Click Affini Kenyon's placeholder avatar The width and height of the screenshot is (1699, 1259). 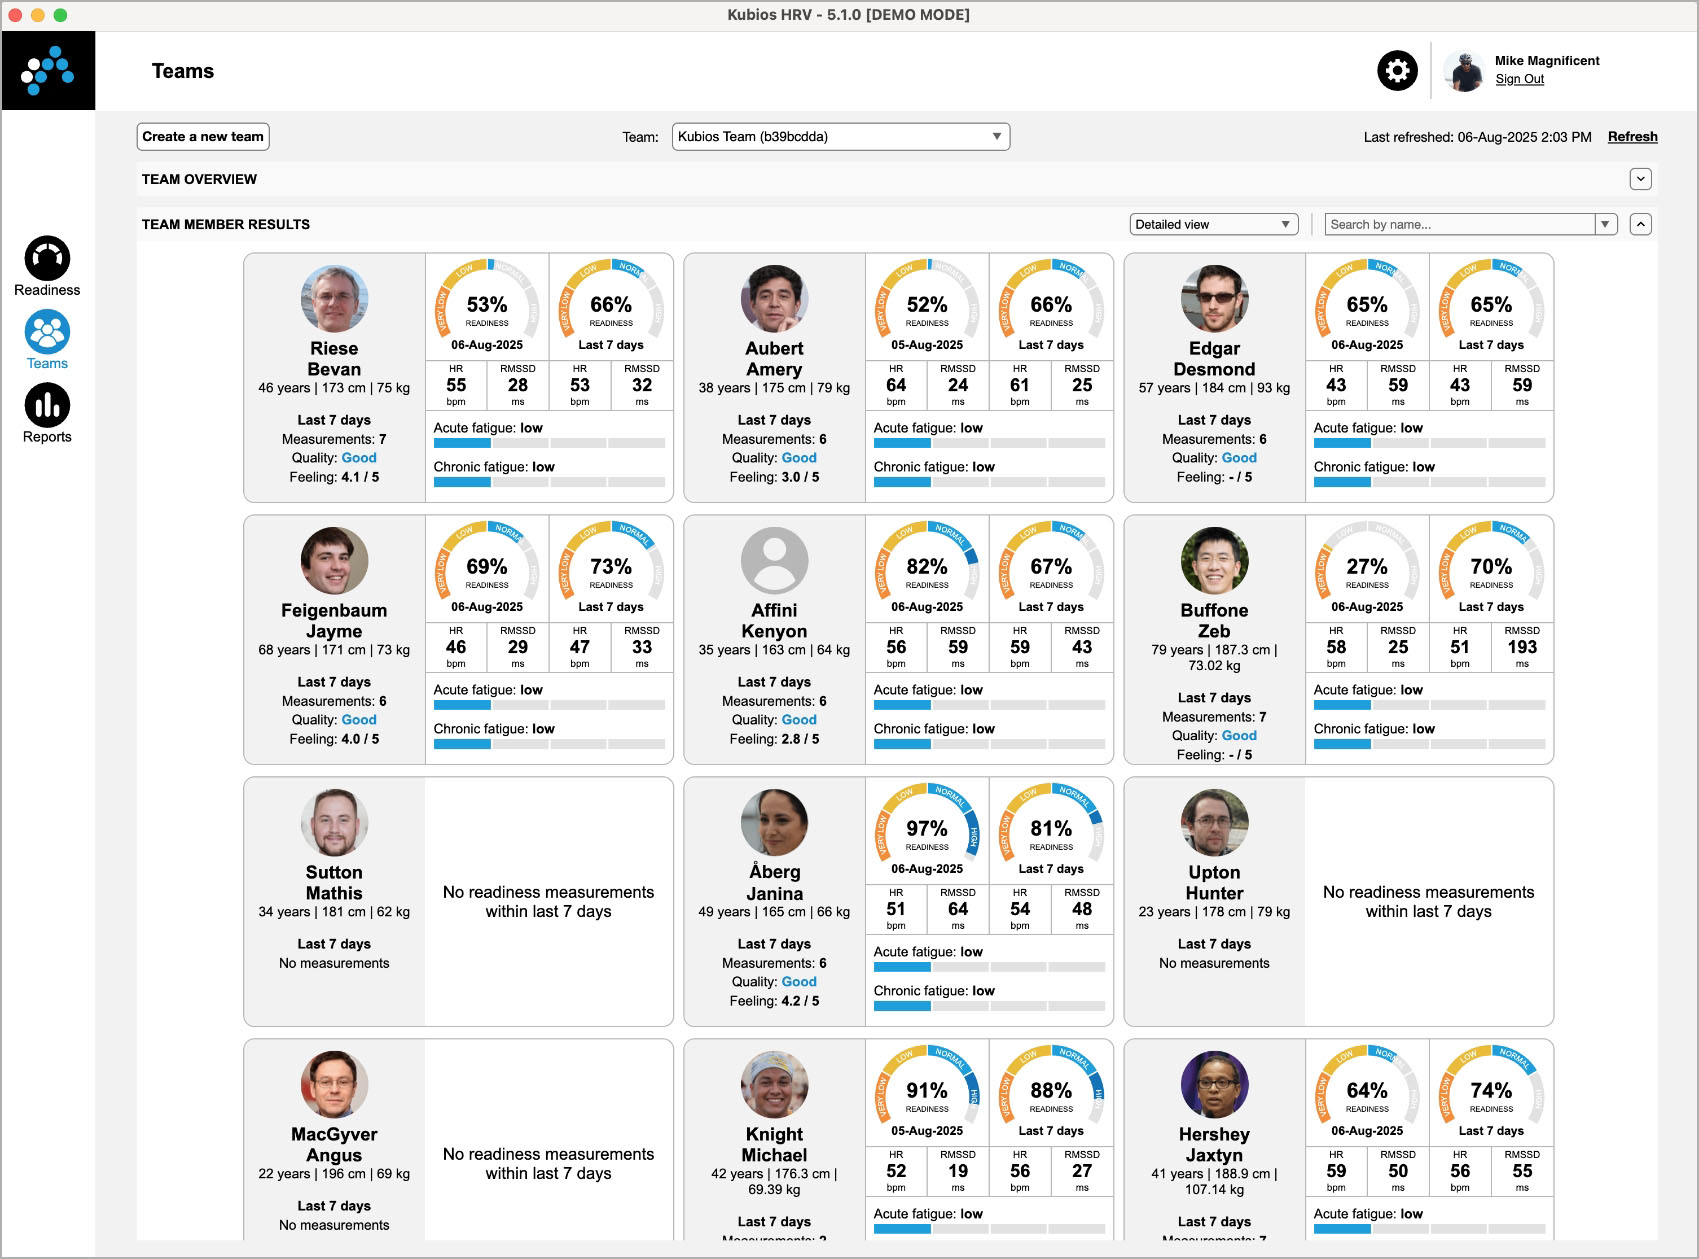pyautogui.click(x=774, y=560)
